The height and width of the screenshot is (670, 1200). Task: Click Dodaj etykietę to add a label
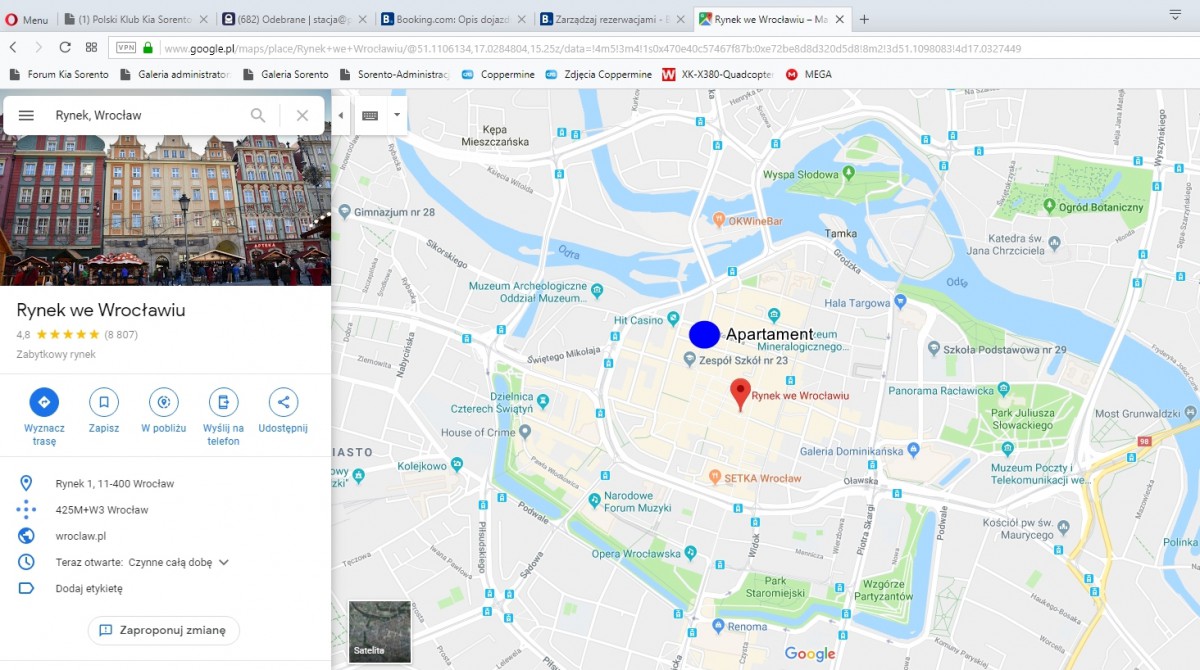point(89,588)
